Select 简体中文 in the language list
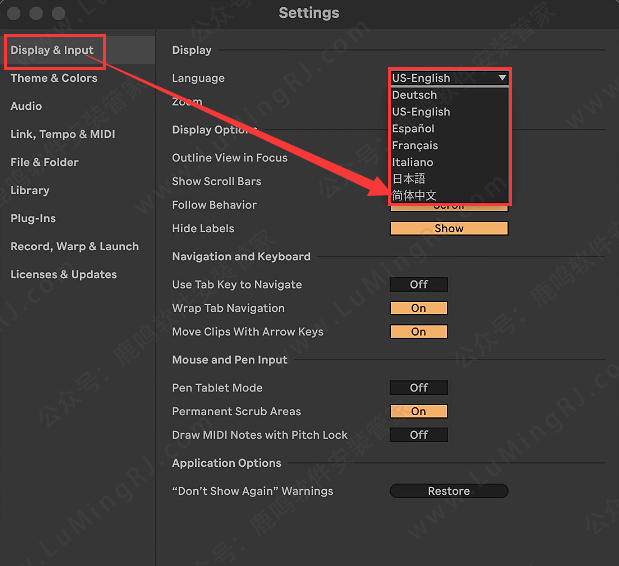Viewport: 619px width, 566px height. point(414,195)
